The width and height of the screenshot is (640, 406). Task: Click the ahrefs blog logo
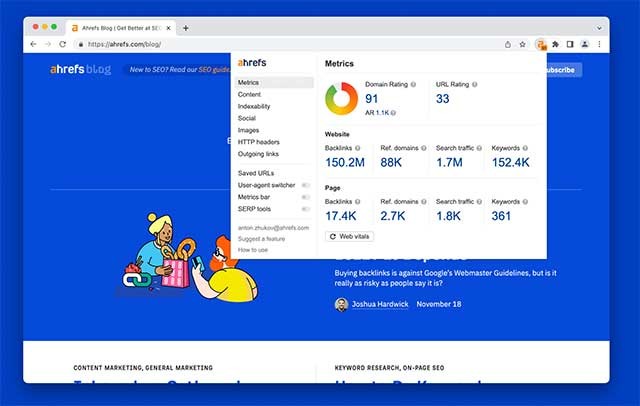click(x=80, y=69)
